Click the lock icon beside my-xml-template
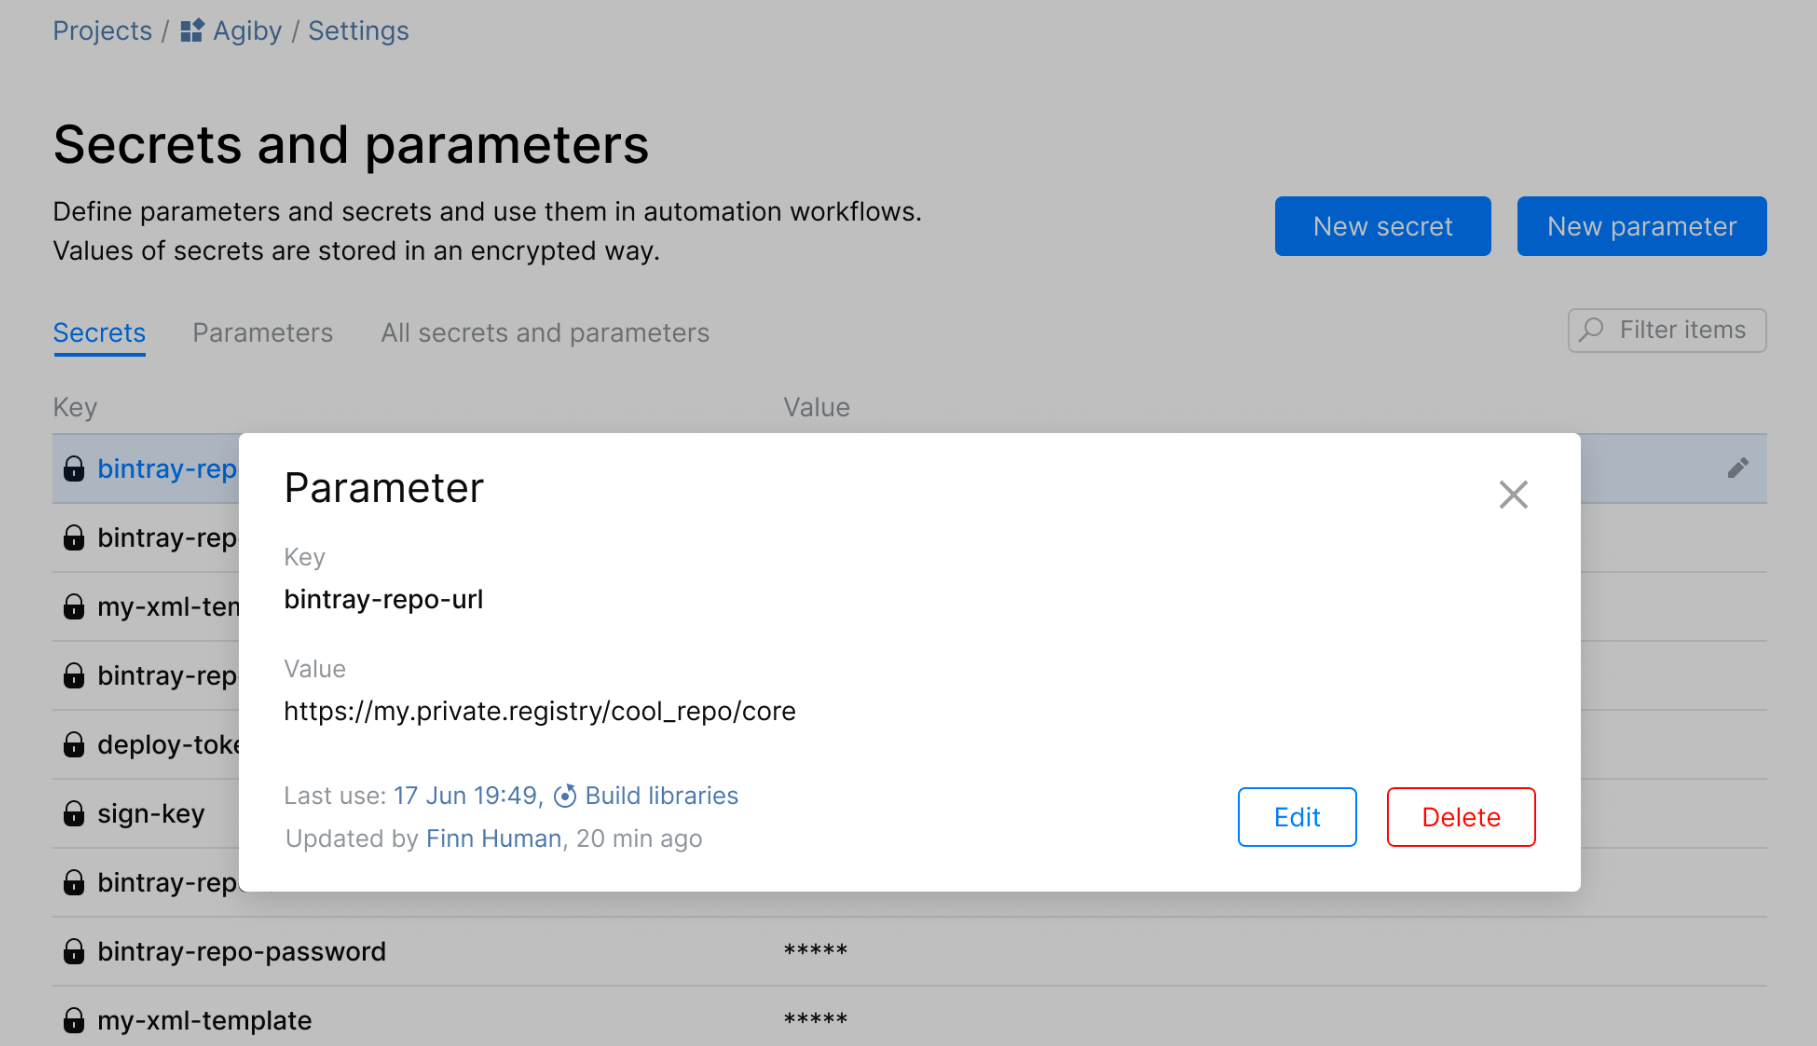This screenshot has width=1817, height=1046. [x=74, y=1021]
